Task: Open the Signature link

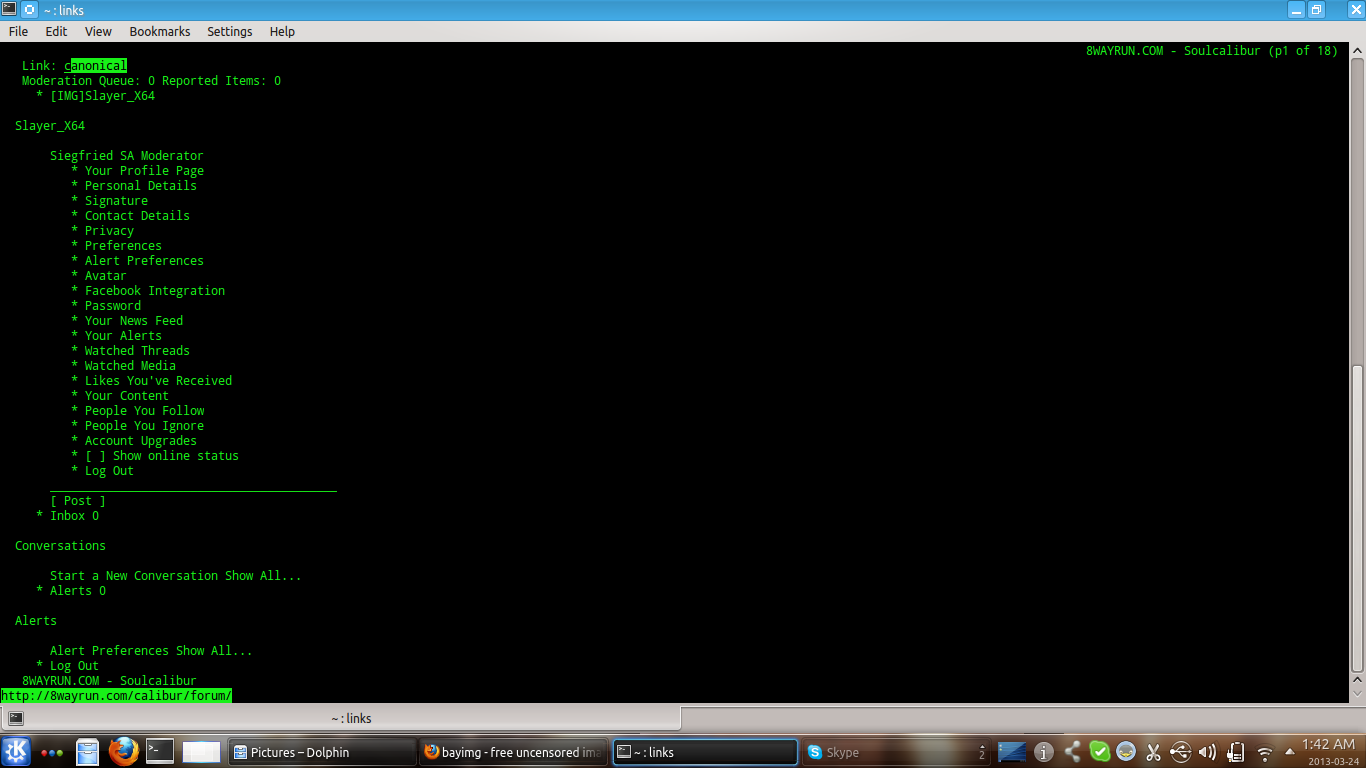Action: coord(116,201)
